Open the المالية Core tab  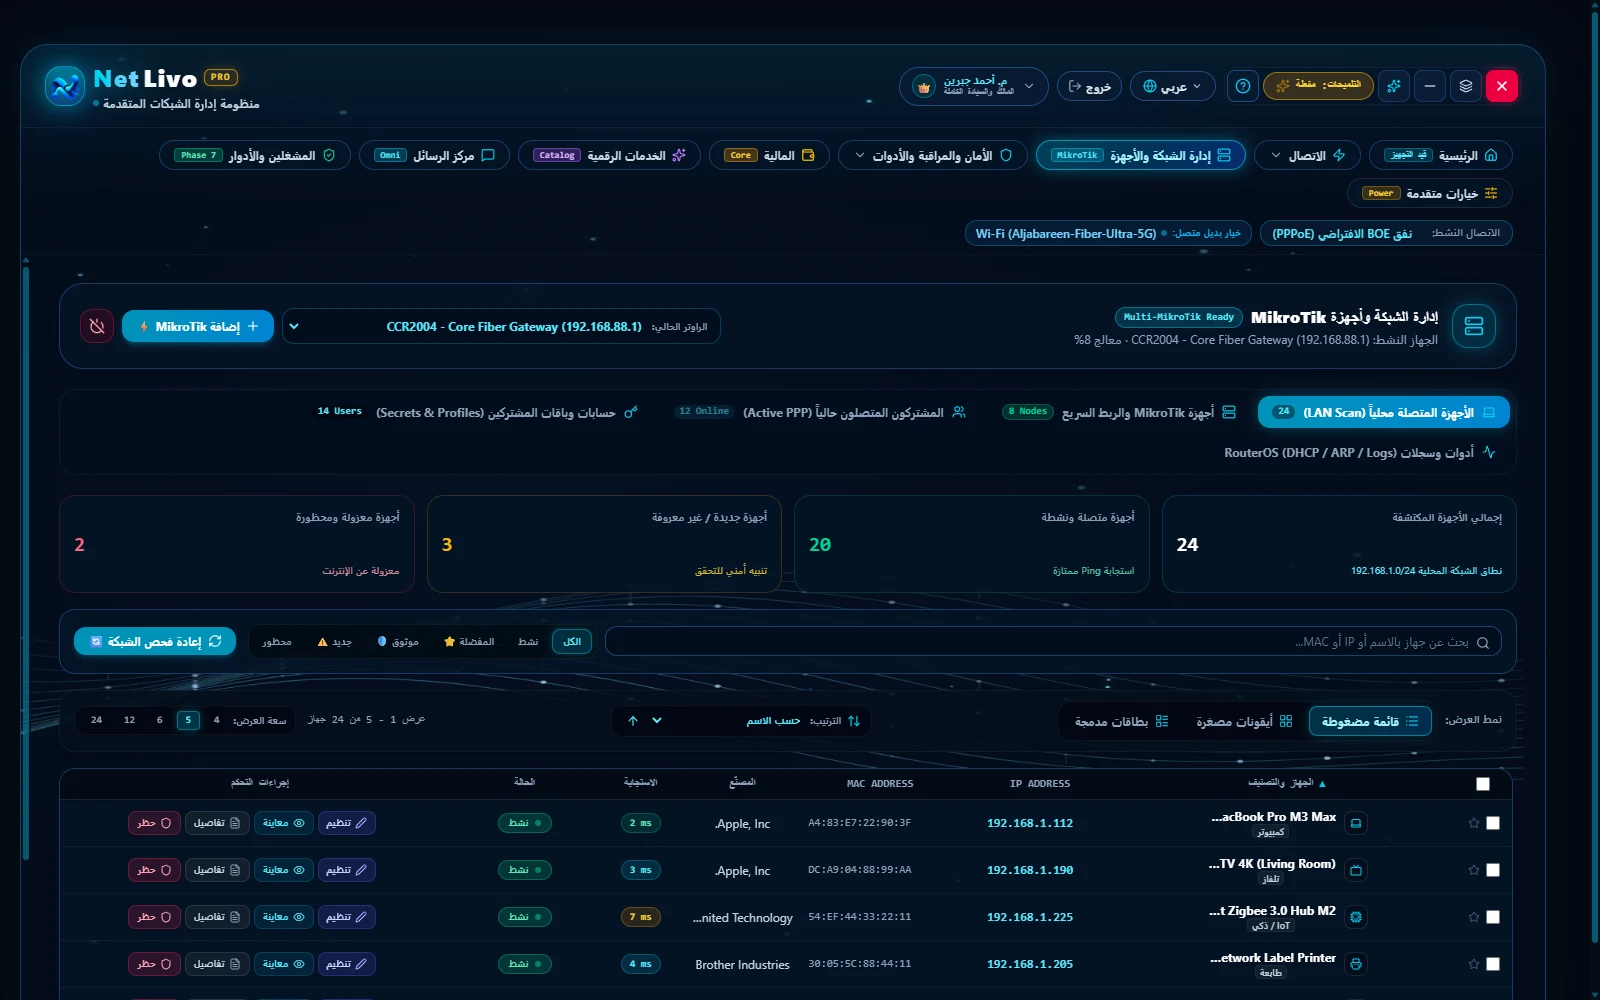coord(769,155)
